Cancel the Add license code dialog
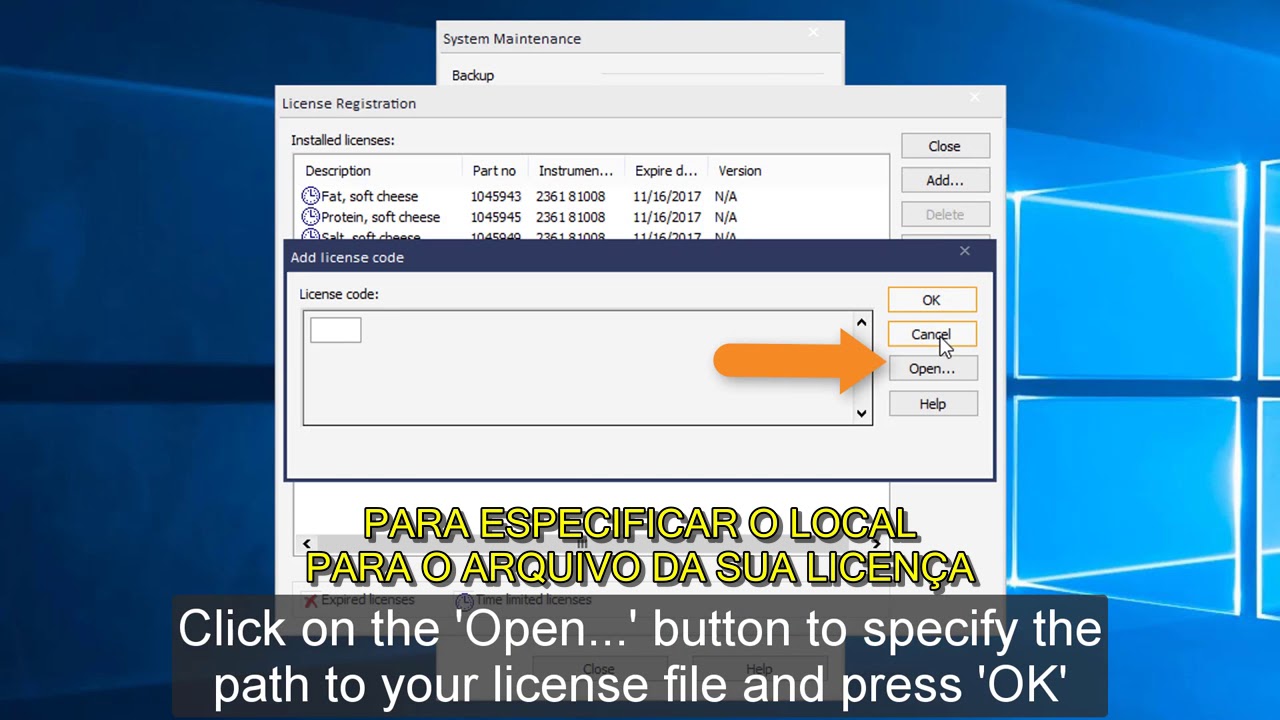This screenshot has height=720, width=1280. point(931,334)
